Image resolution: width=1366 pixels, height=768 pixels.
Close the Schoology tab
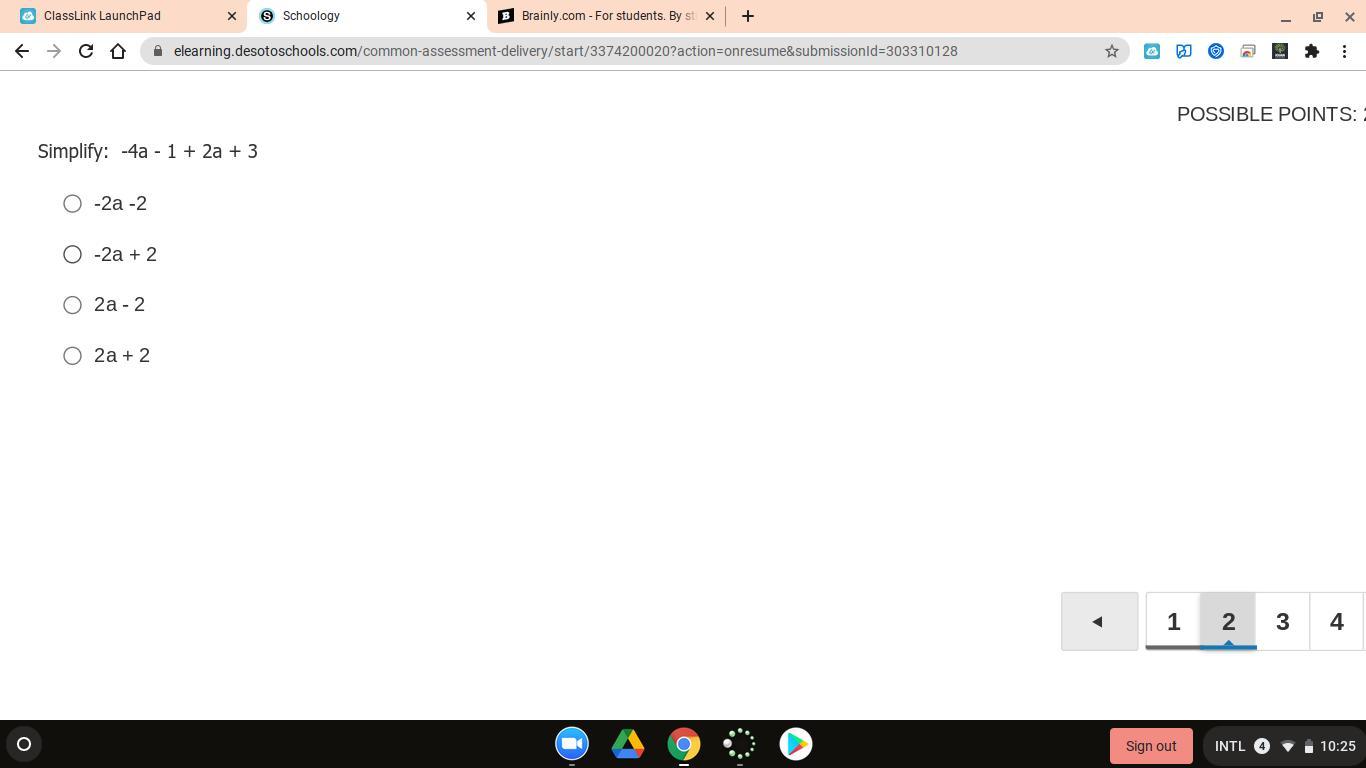471,16
